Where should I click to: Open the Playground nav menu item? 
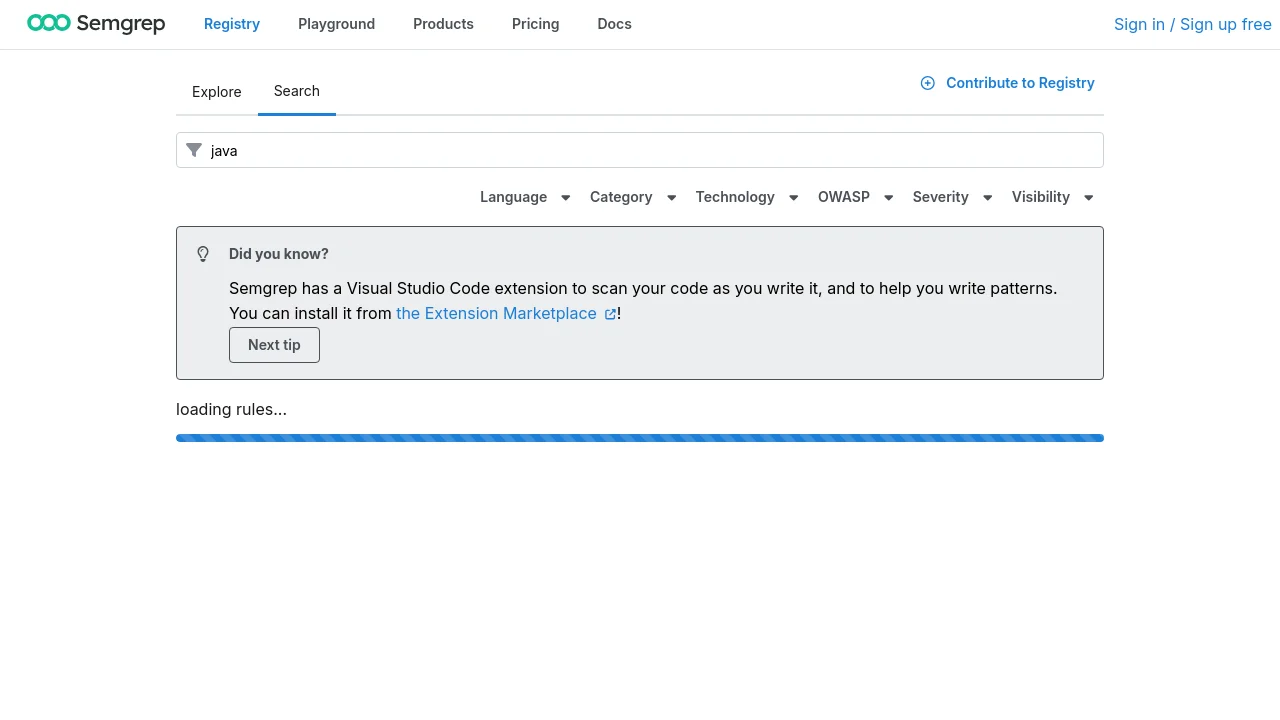point(336,24)
